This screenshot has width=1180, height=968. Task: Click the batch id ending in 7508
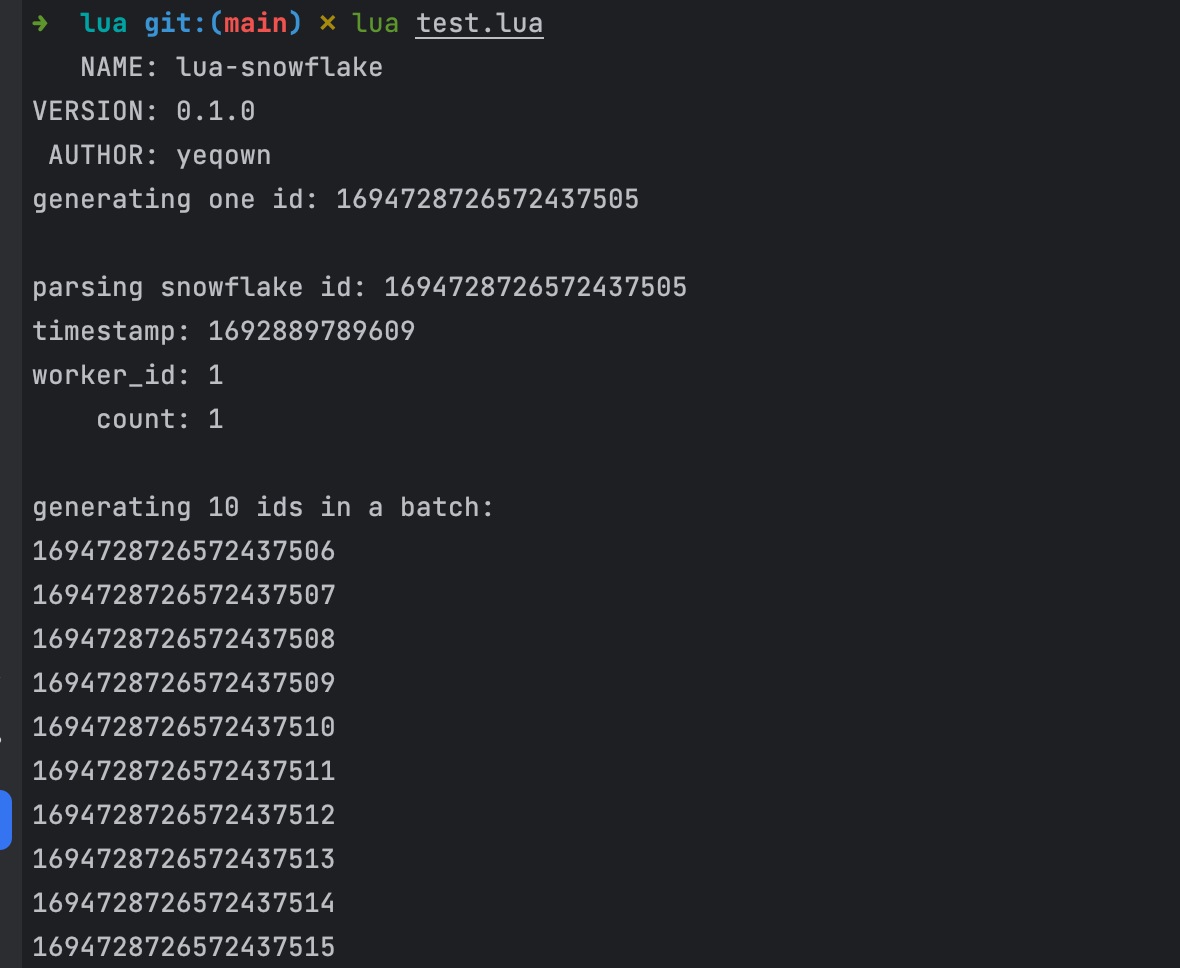click(x=184, y=639)
